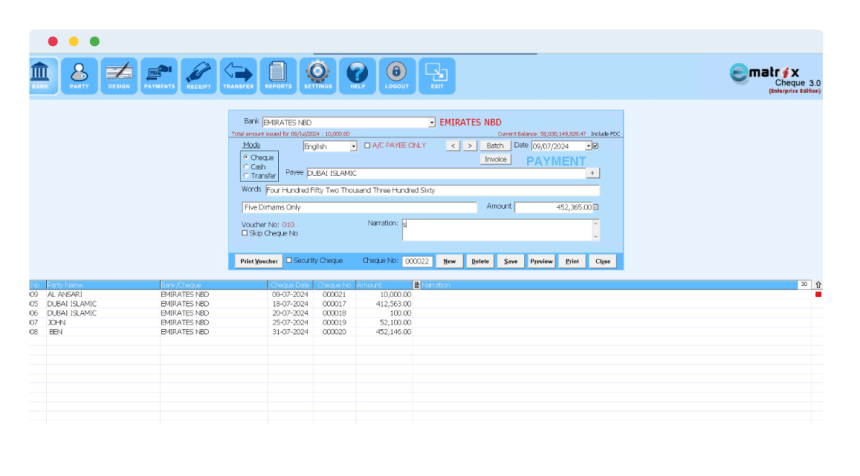
Task: Click the Cheque No field 000022
Action: click(417, 262)
